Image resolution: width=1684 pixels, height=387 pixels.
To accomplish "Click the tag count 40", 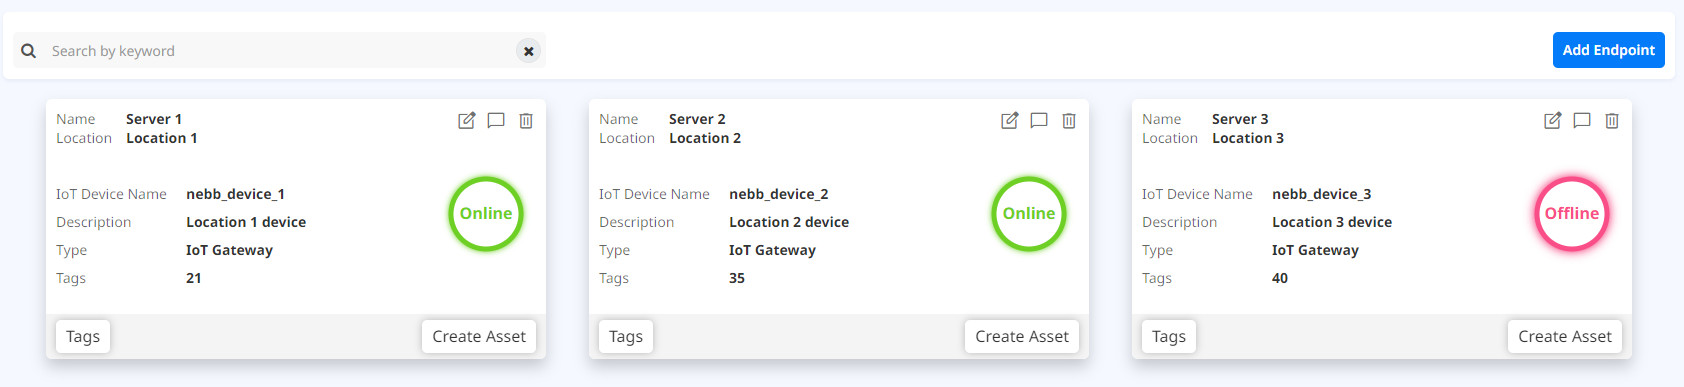I will click(x=1280, y=278).
